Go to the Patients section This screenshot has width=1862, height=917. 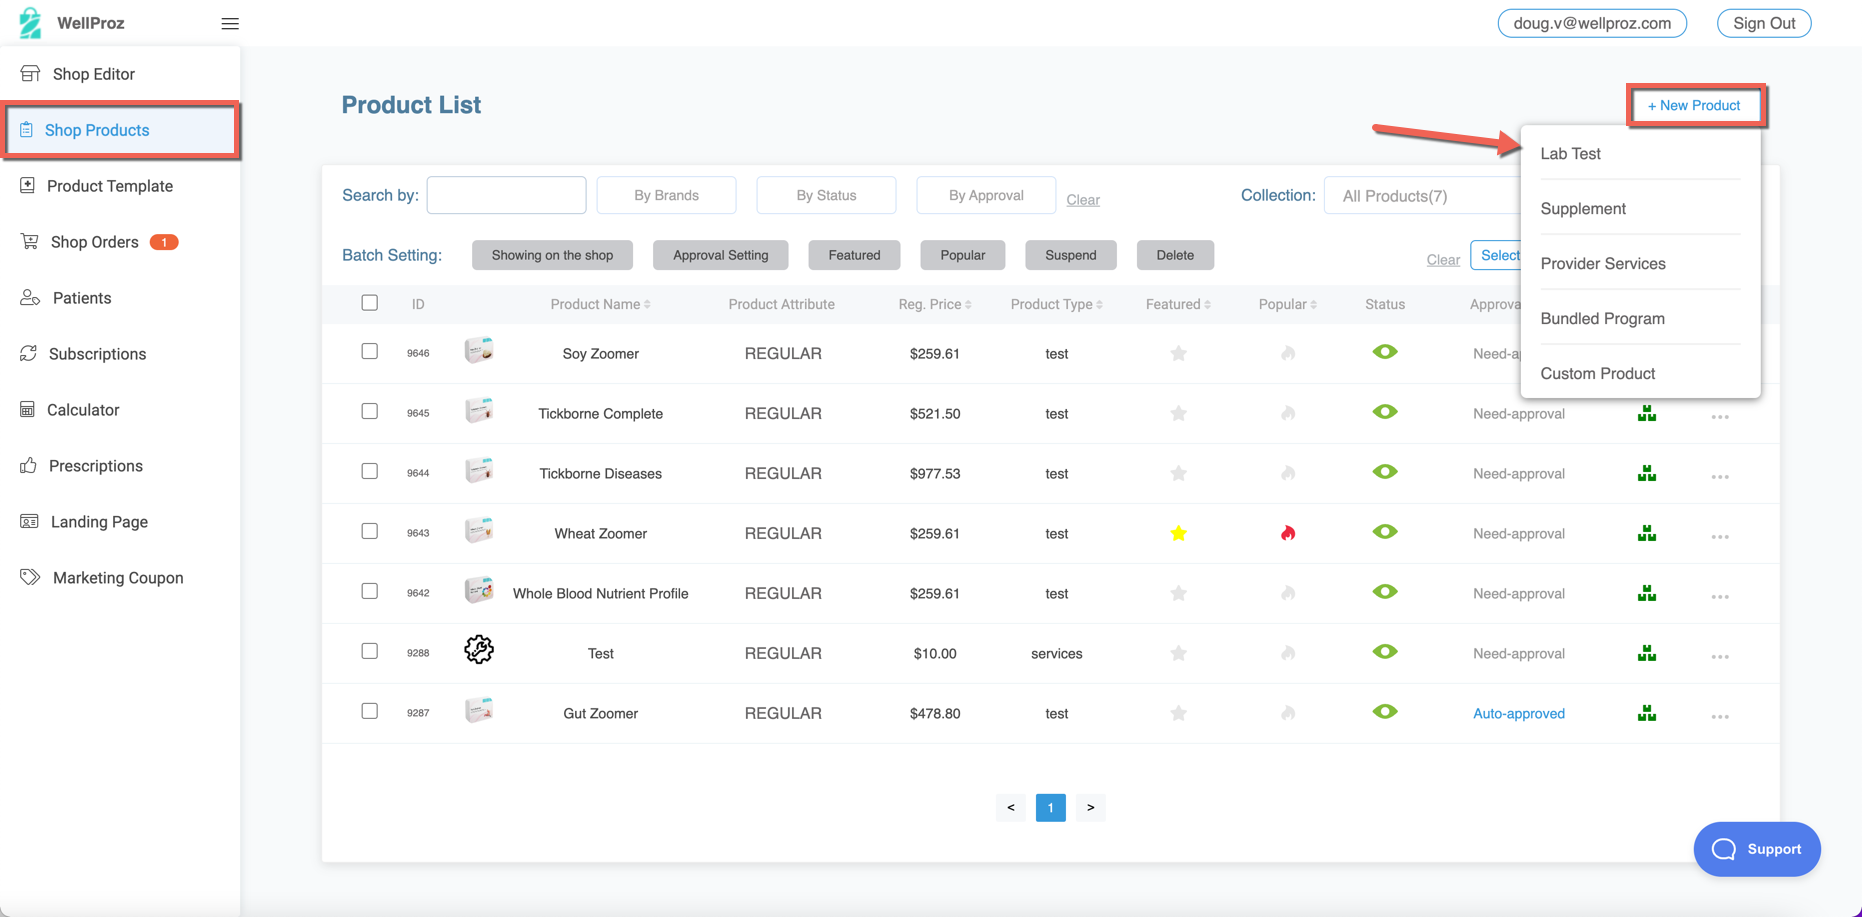pyautogui.click(x=81, y=297)
